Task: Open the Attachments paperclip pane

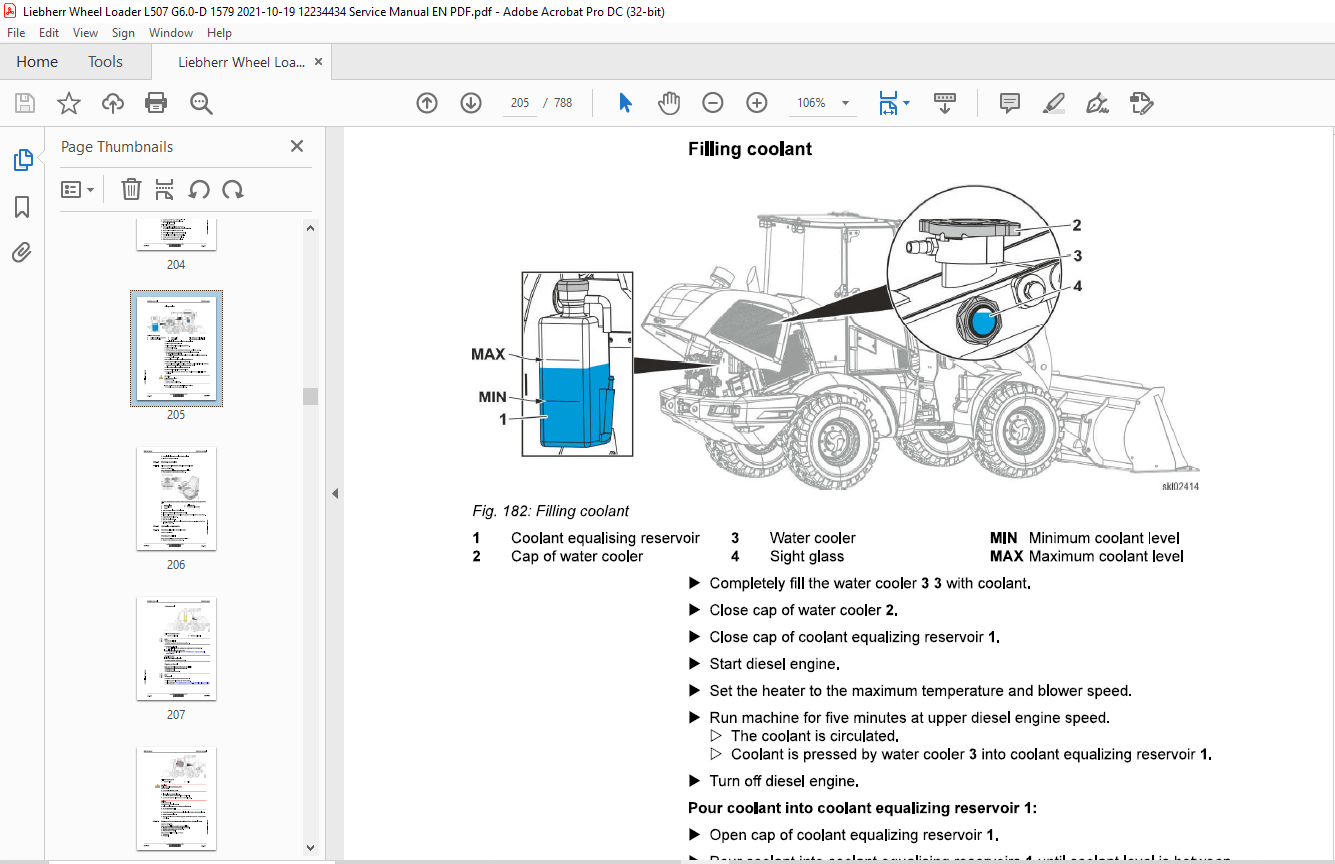Action: pos(22,253)
